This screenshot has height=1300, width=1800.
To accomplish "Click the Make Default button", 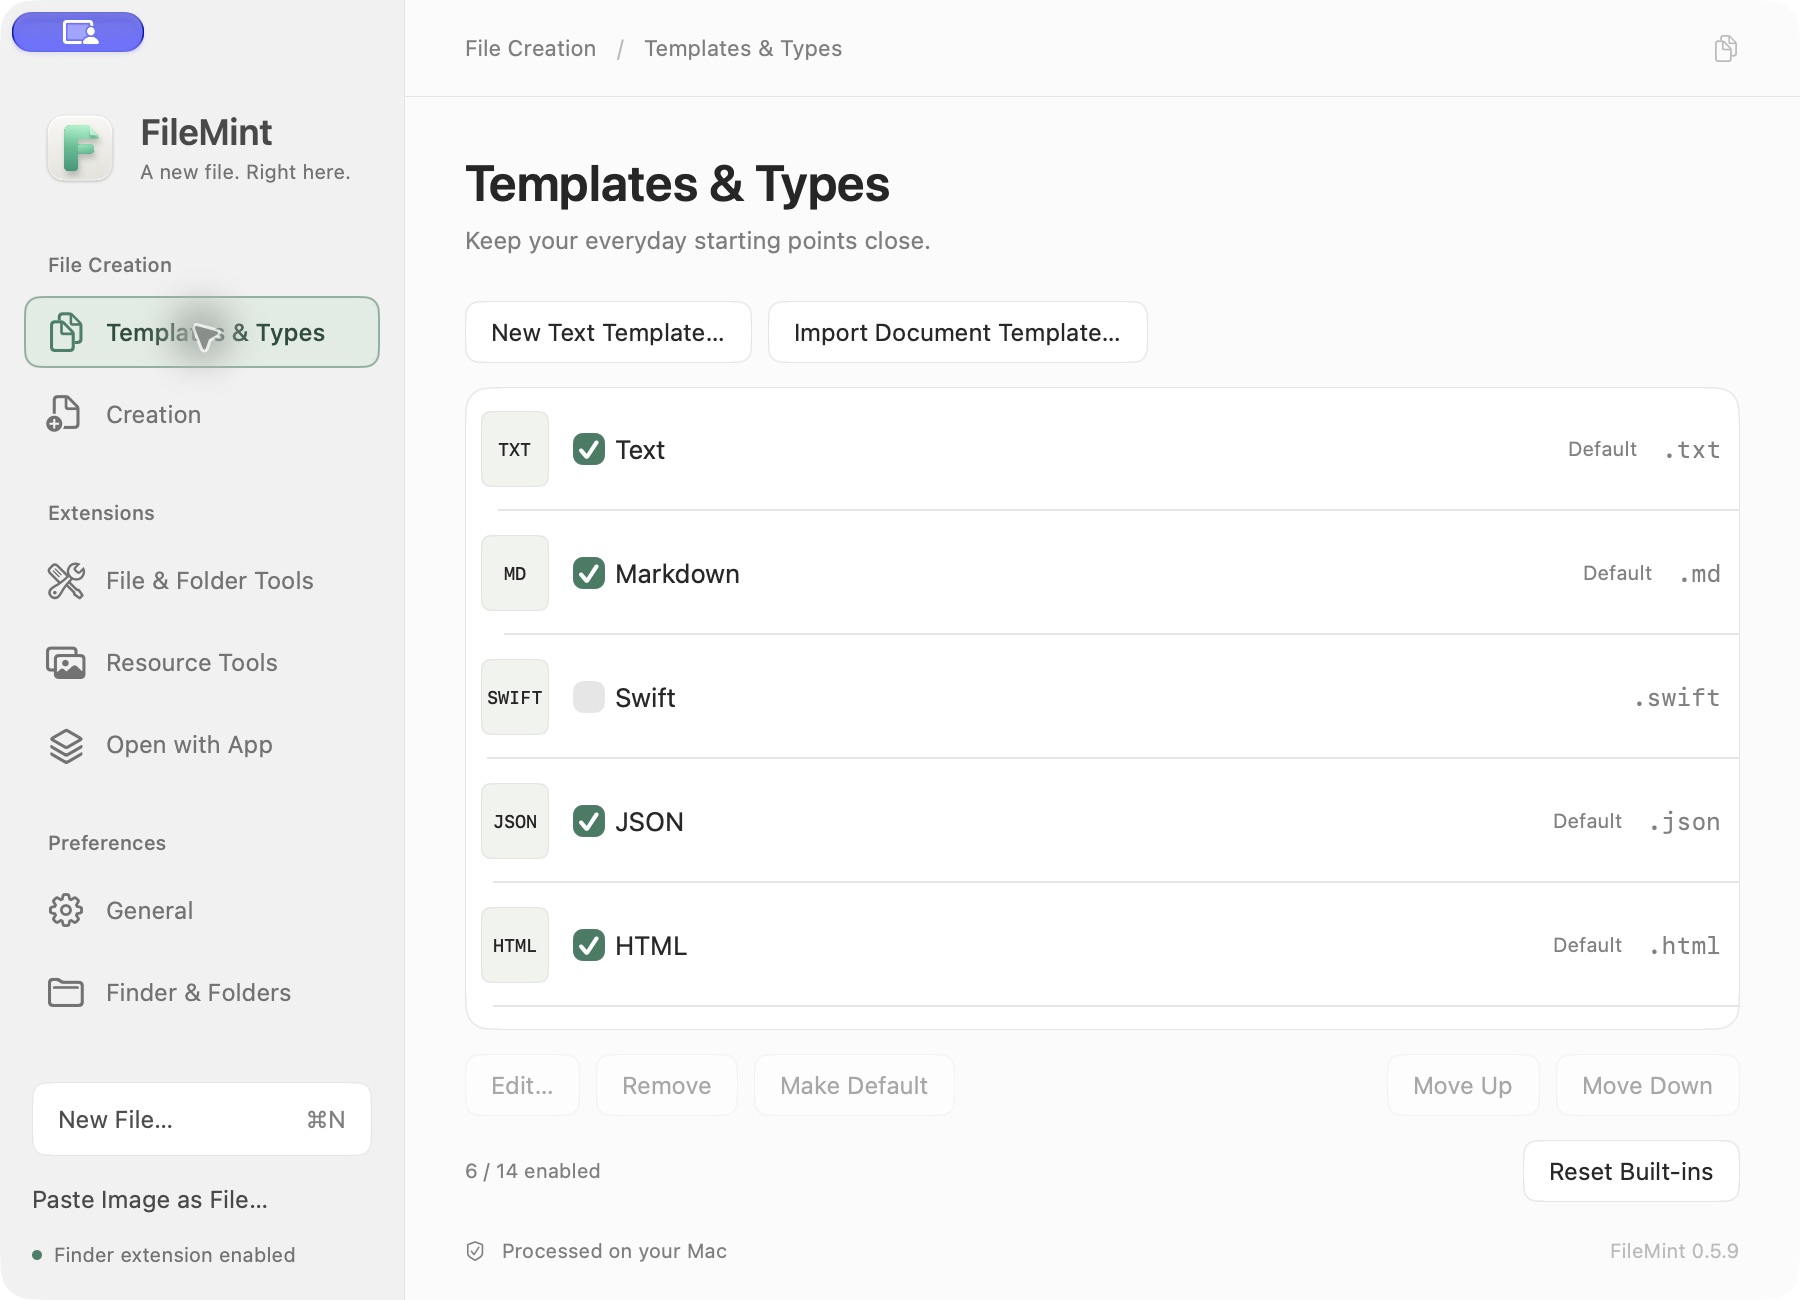I will [x=854, y=1085].
